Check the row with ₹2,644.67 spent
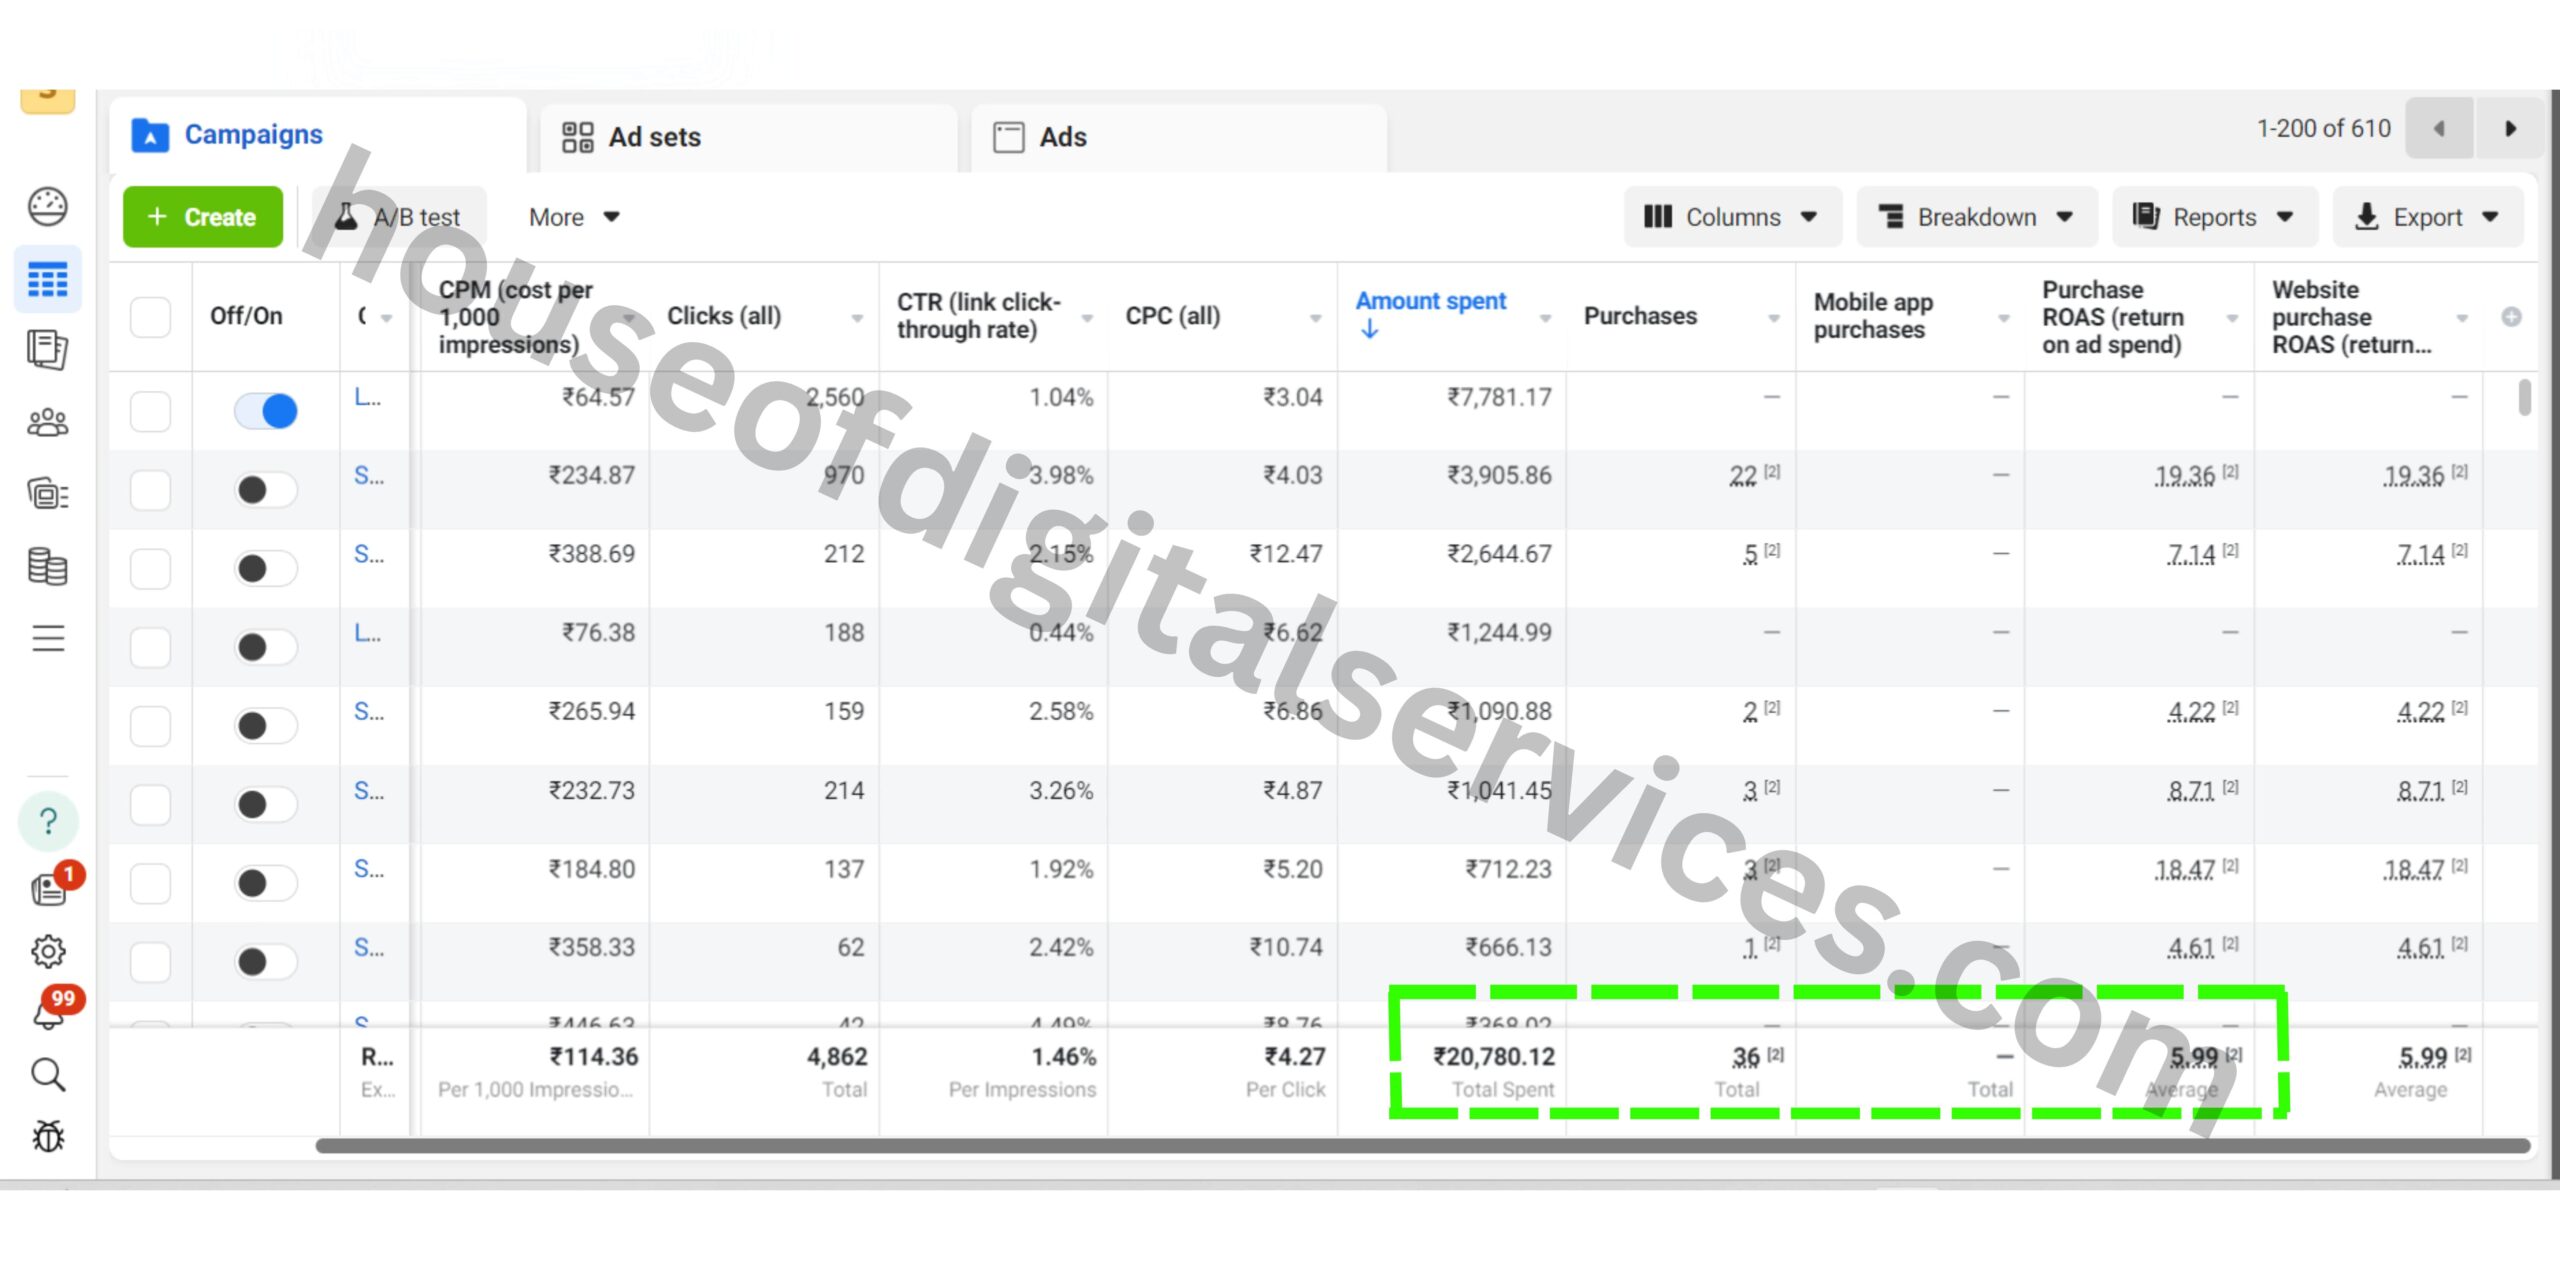Screen dimensions: 2560x1280 point(150,568)
